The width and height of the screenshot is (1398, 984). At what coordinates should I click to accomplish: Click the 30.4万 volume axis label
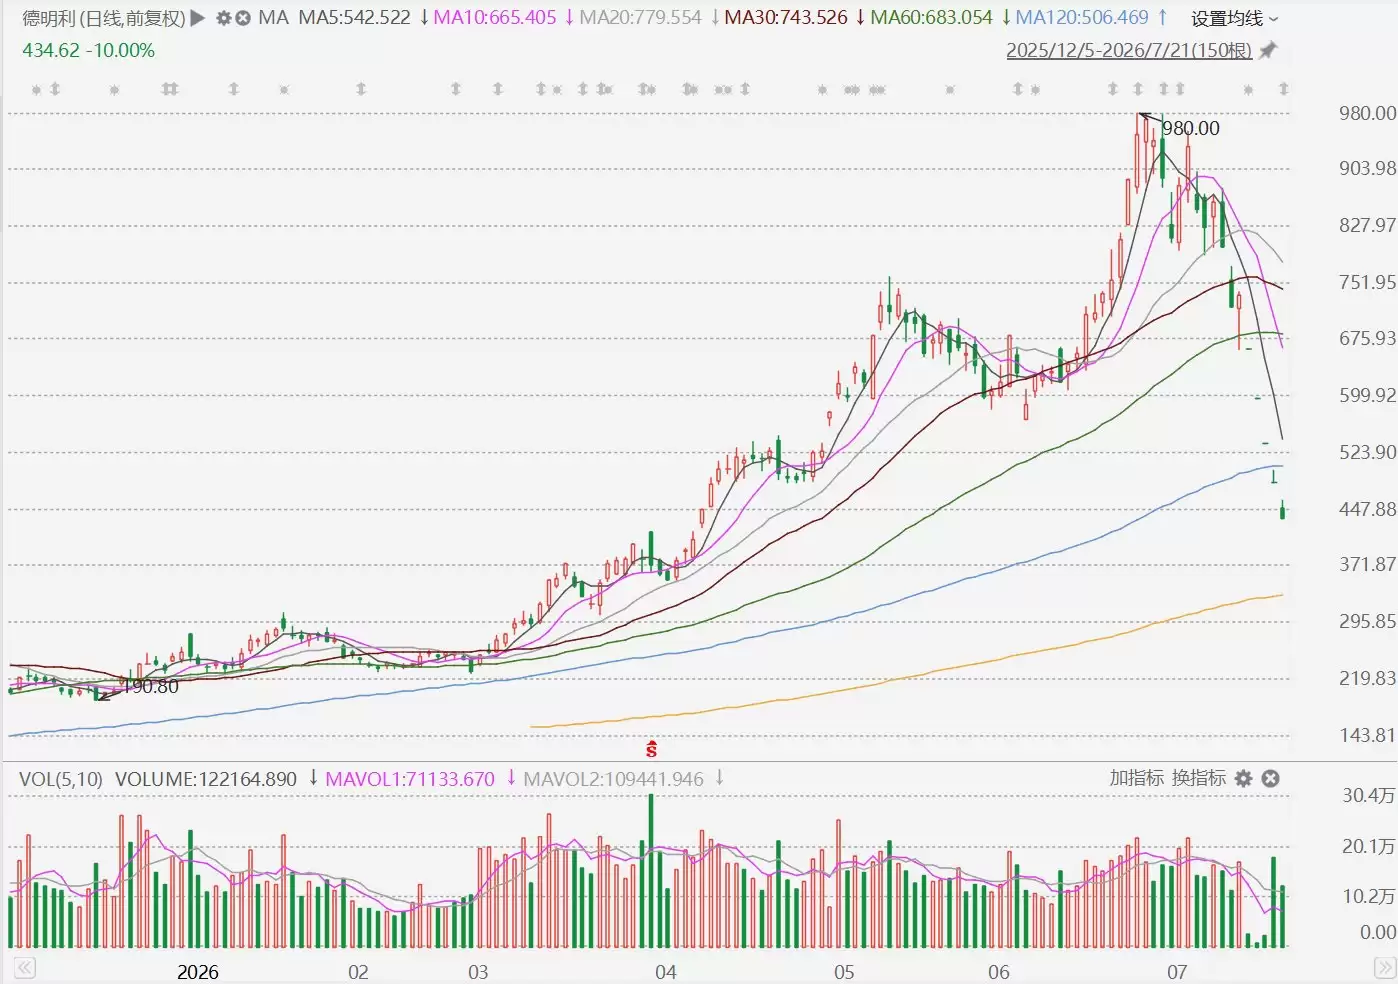click(1369, 795)
